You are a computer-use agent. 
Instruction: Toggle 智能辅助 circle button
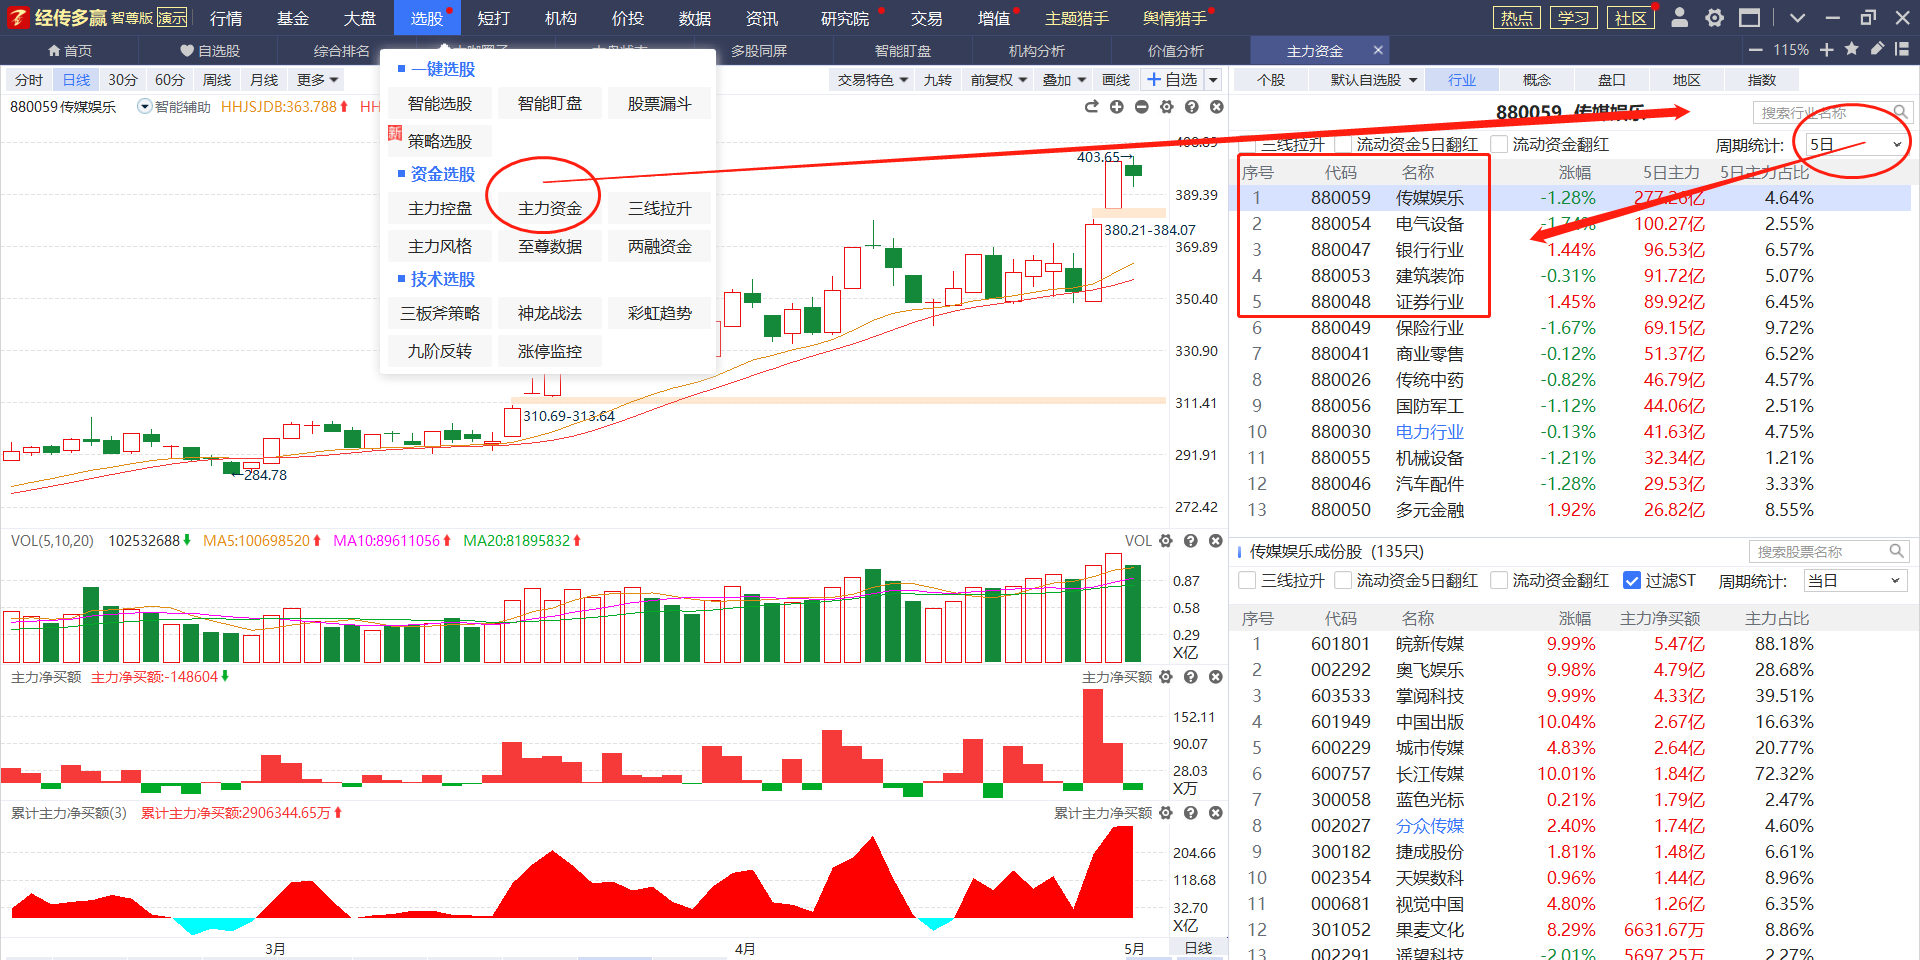(145, 107)
